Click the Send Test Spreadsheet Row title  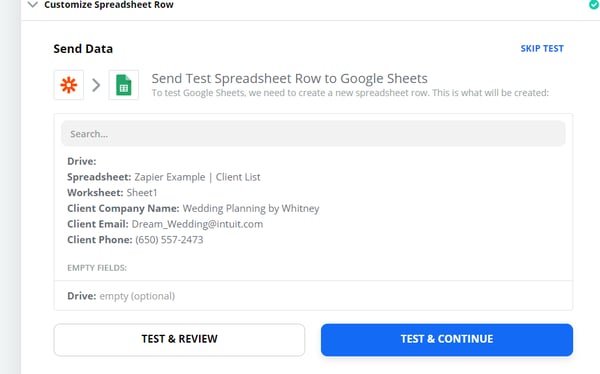[x=289, y=78]
